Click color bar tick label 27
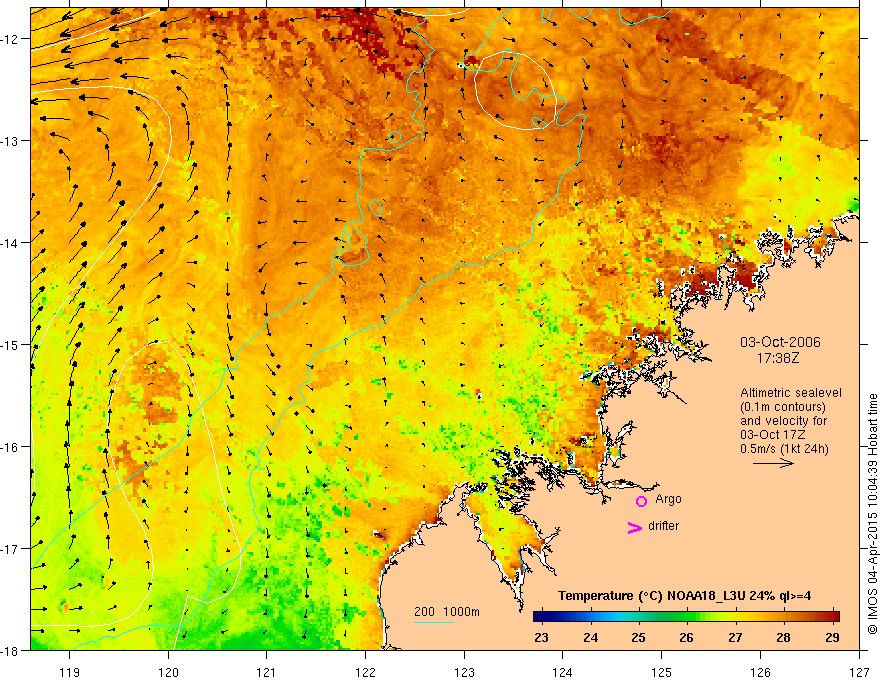The height and width of the screenshot is (680, 880). (735, 637)
